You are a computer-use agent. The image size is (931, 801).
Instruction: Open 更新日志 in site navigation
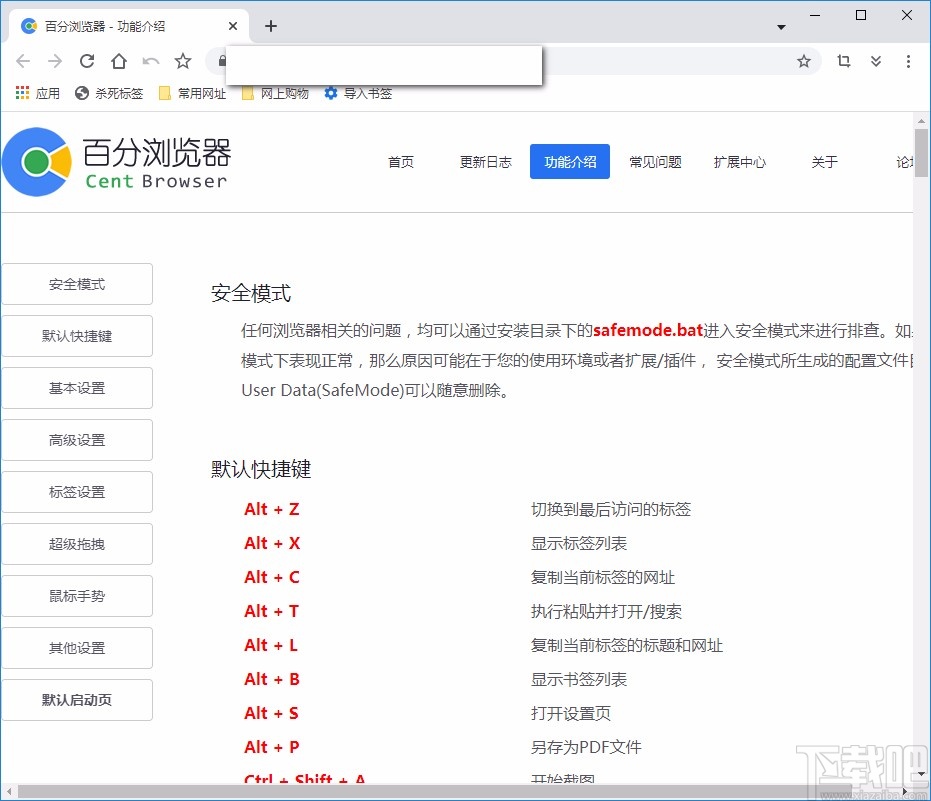(486, 162)
